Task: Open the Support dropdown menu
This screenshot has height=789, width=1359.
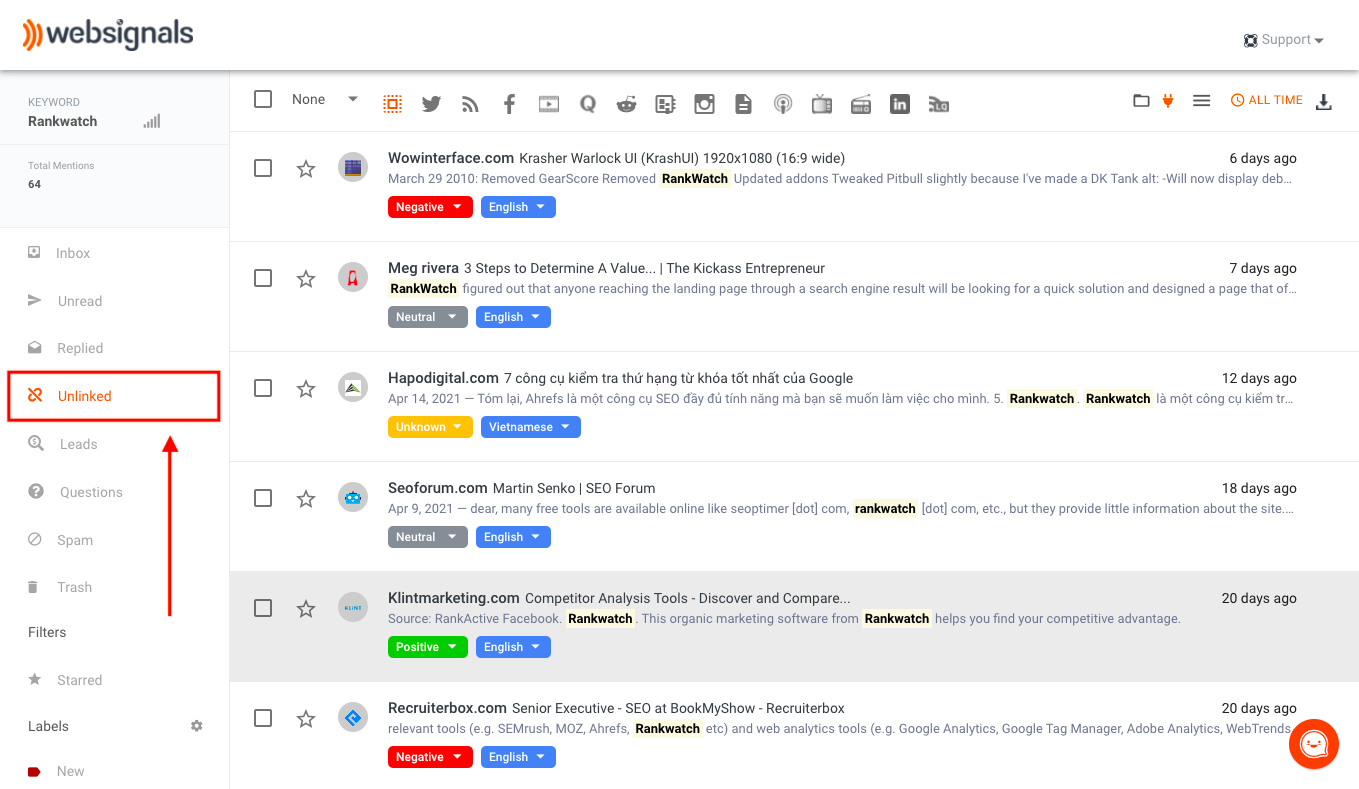Action: point(1284,40)
